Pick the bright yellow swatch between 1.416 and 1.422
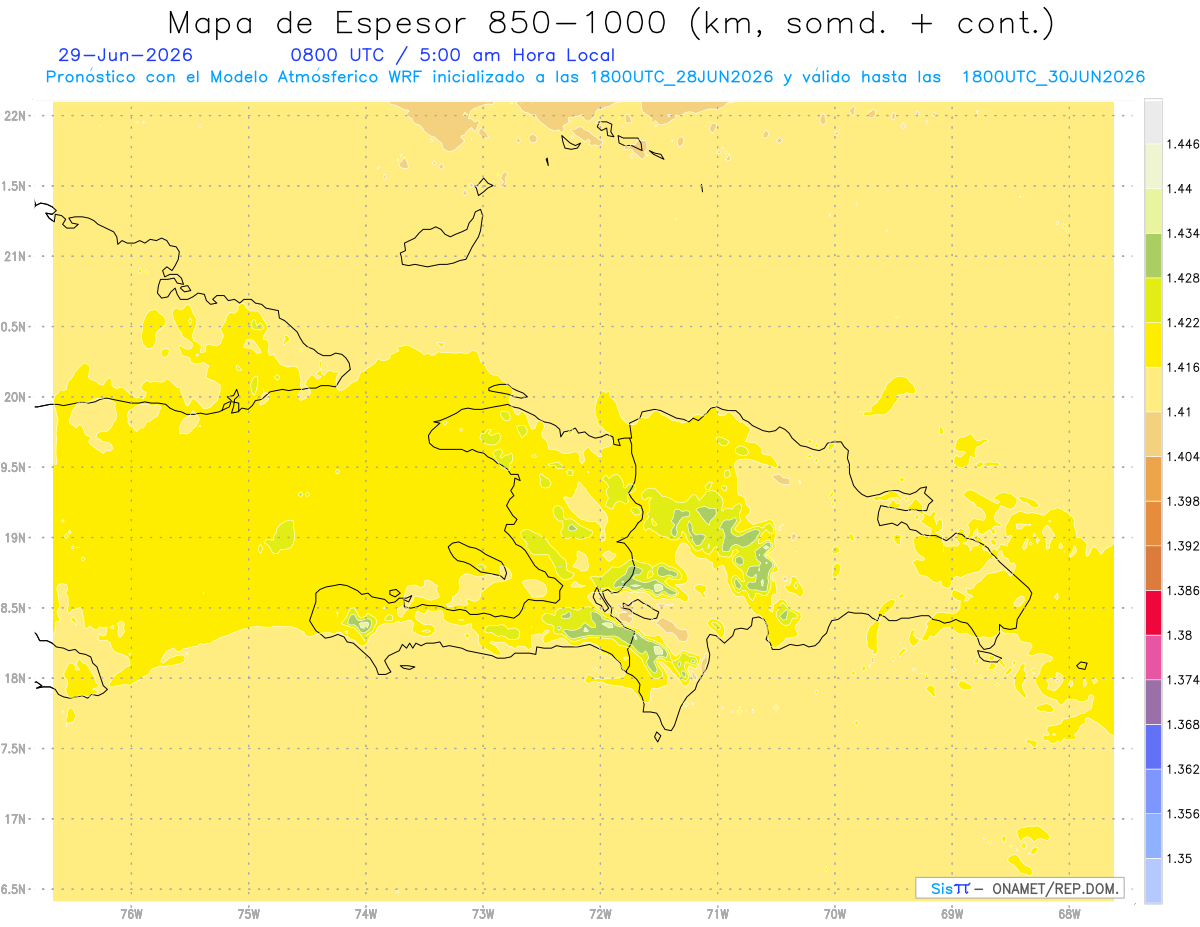This screenshot has height=927, width=1200. (1153, 345)
